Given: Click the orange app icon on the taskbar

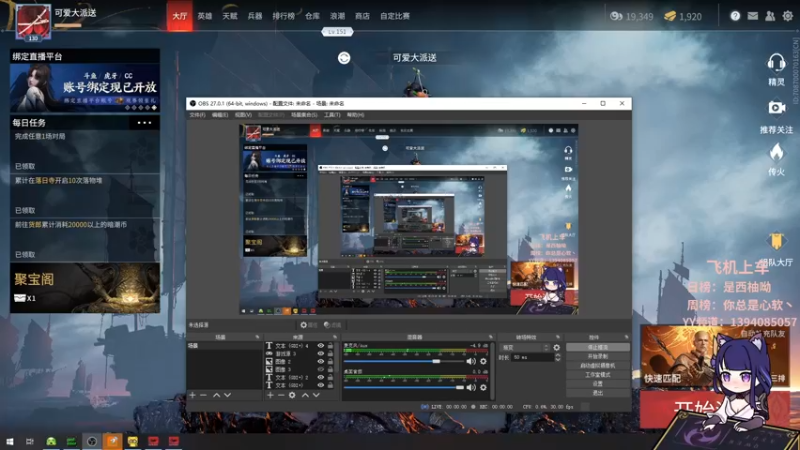Looking at the screenshot, I should [112, 441].
